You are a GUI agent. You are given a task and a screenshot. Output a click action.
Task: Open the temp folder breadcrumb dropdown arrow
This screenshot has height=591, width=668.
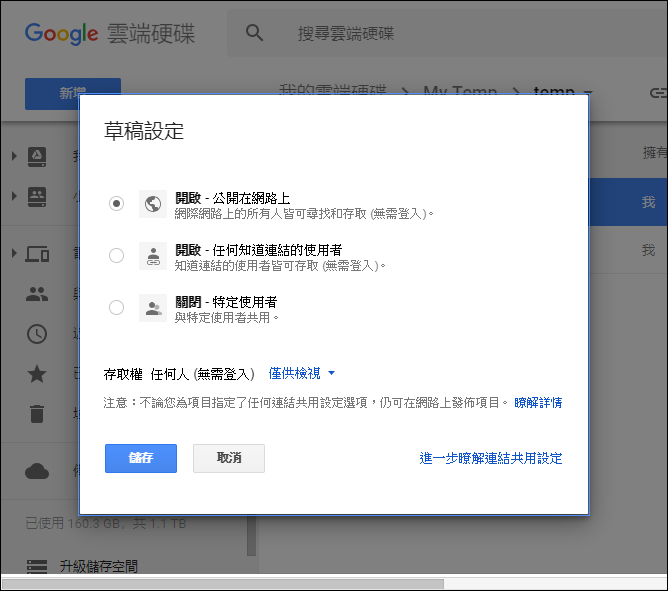coord(588,92)
